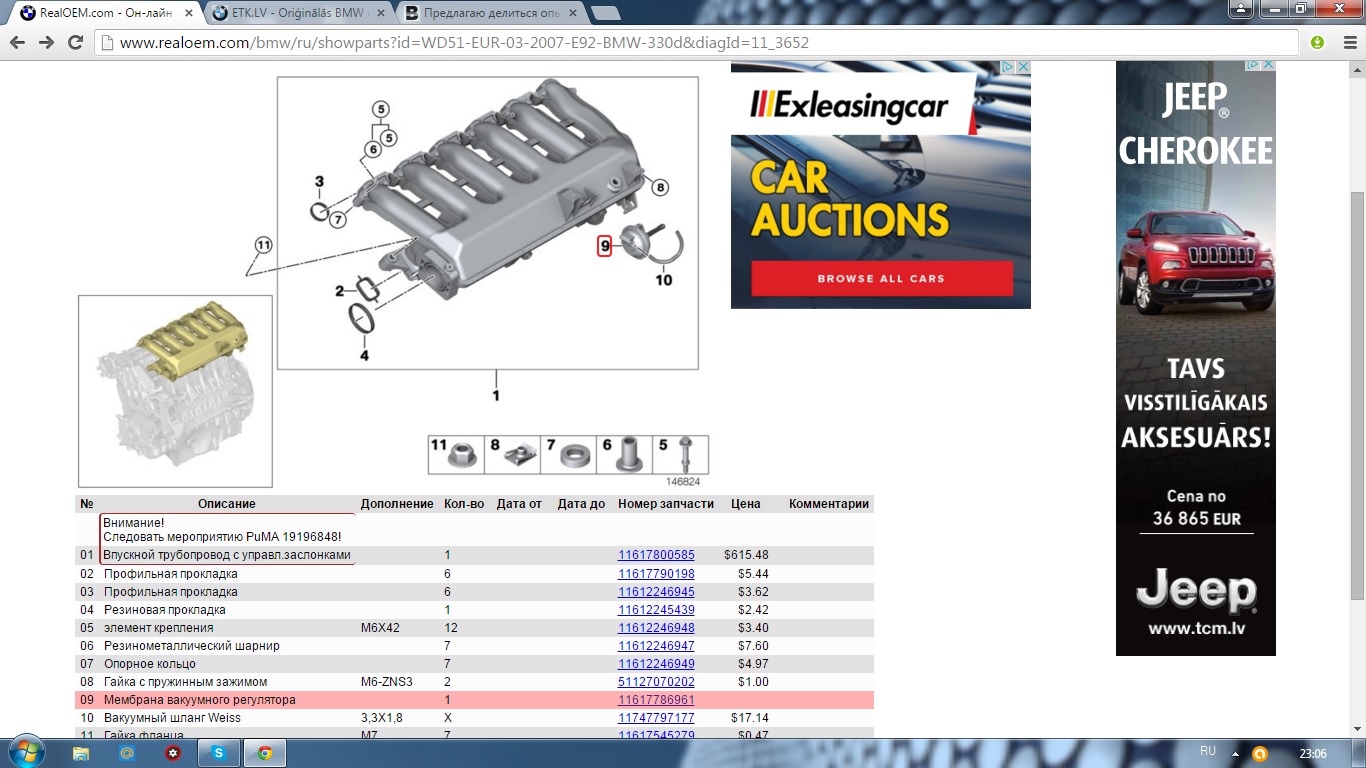Switch to the ETK.LV tab

[295, 14]
